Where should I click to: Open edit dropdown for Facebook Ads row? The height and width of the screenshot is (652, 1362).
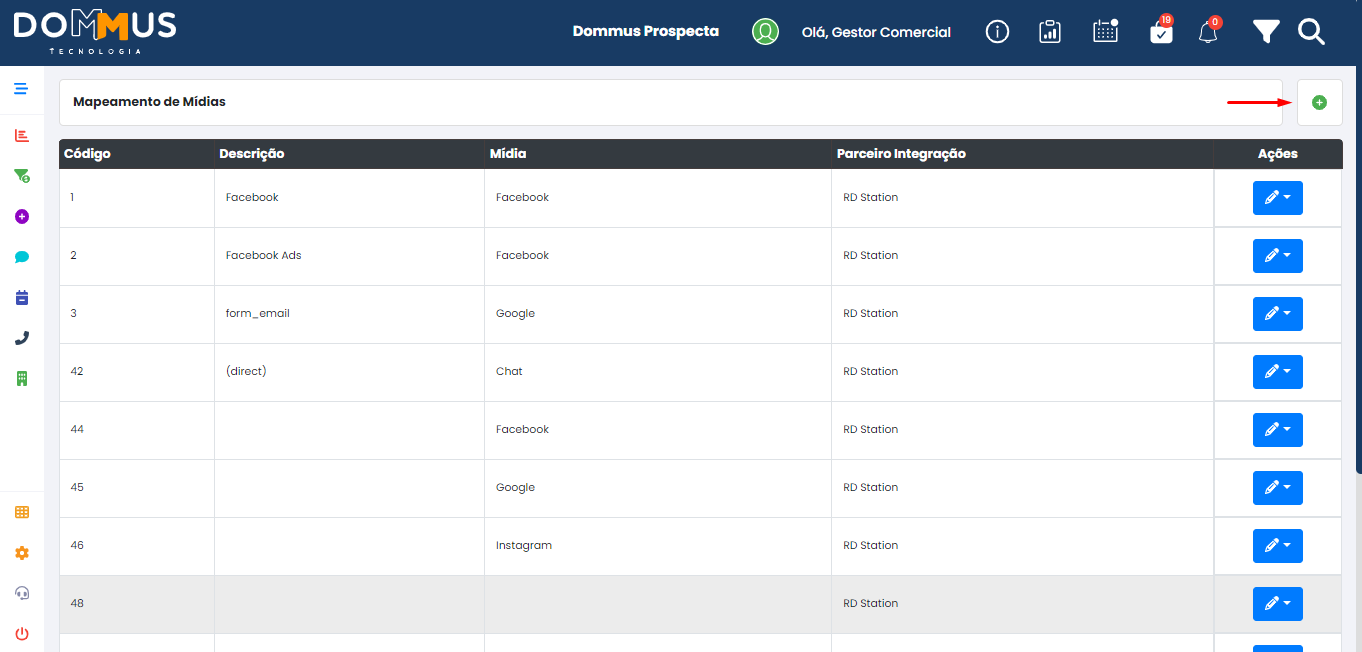click(x=1278, y=256)
